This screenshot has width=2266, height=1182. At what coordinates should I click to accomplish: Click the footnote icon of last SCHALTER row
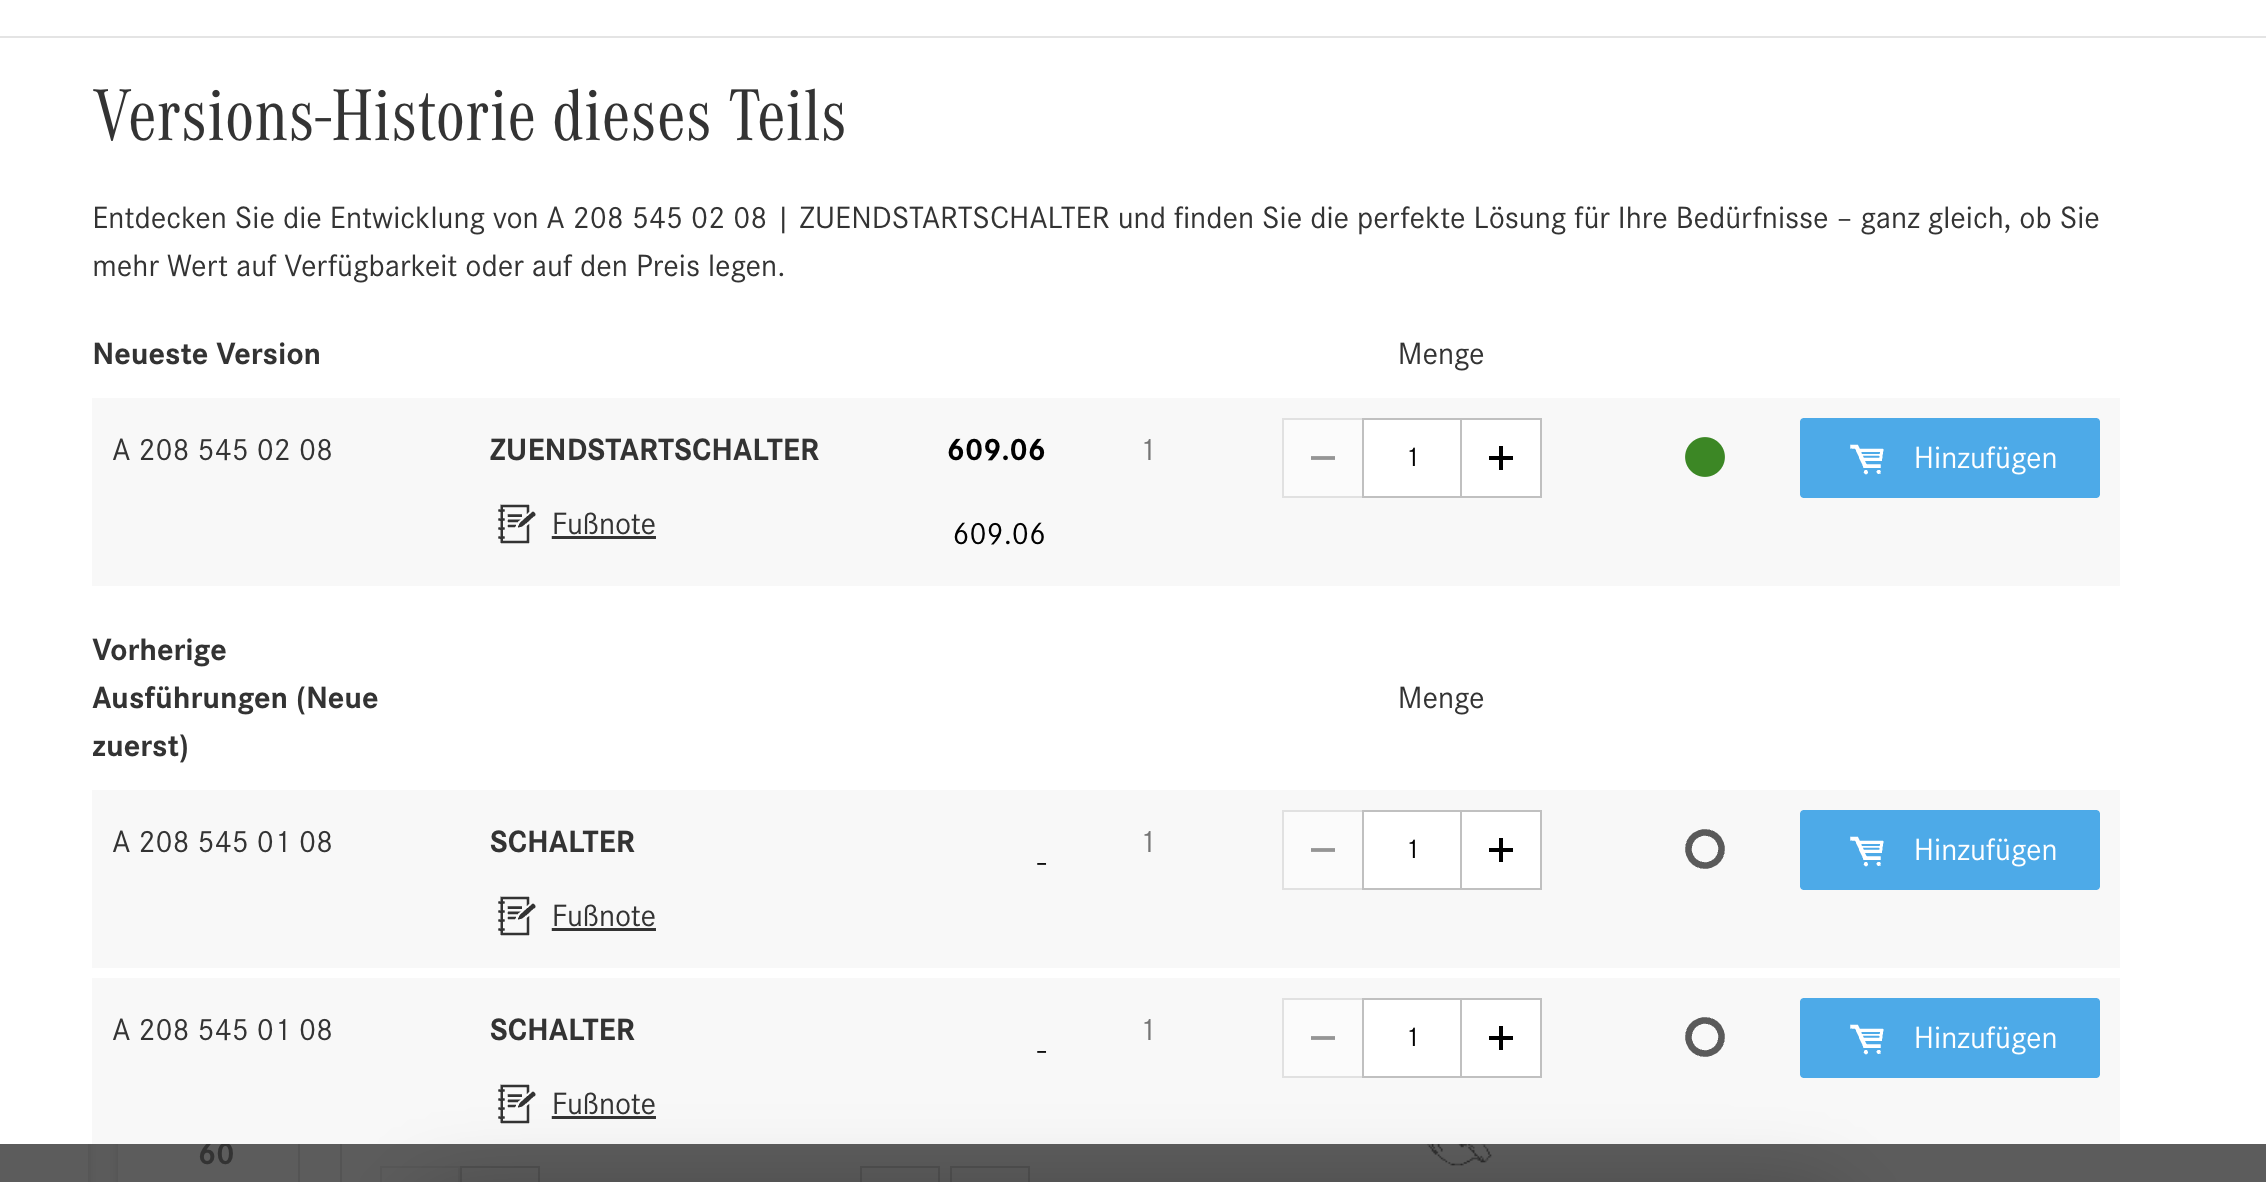(516, 1104)
